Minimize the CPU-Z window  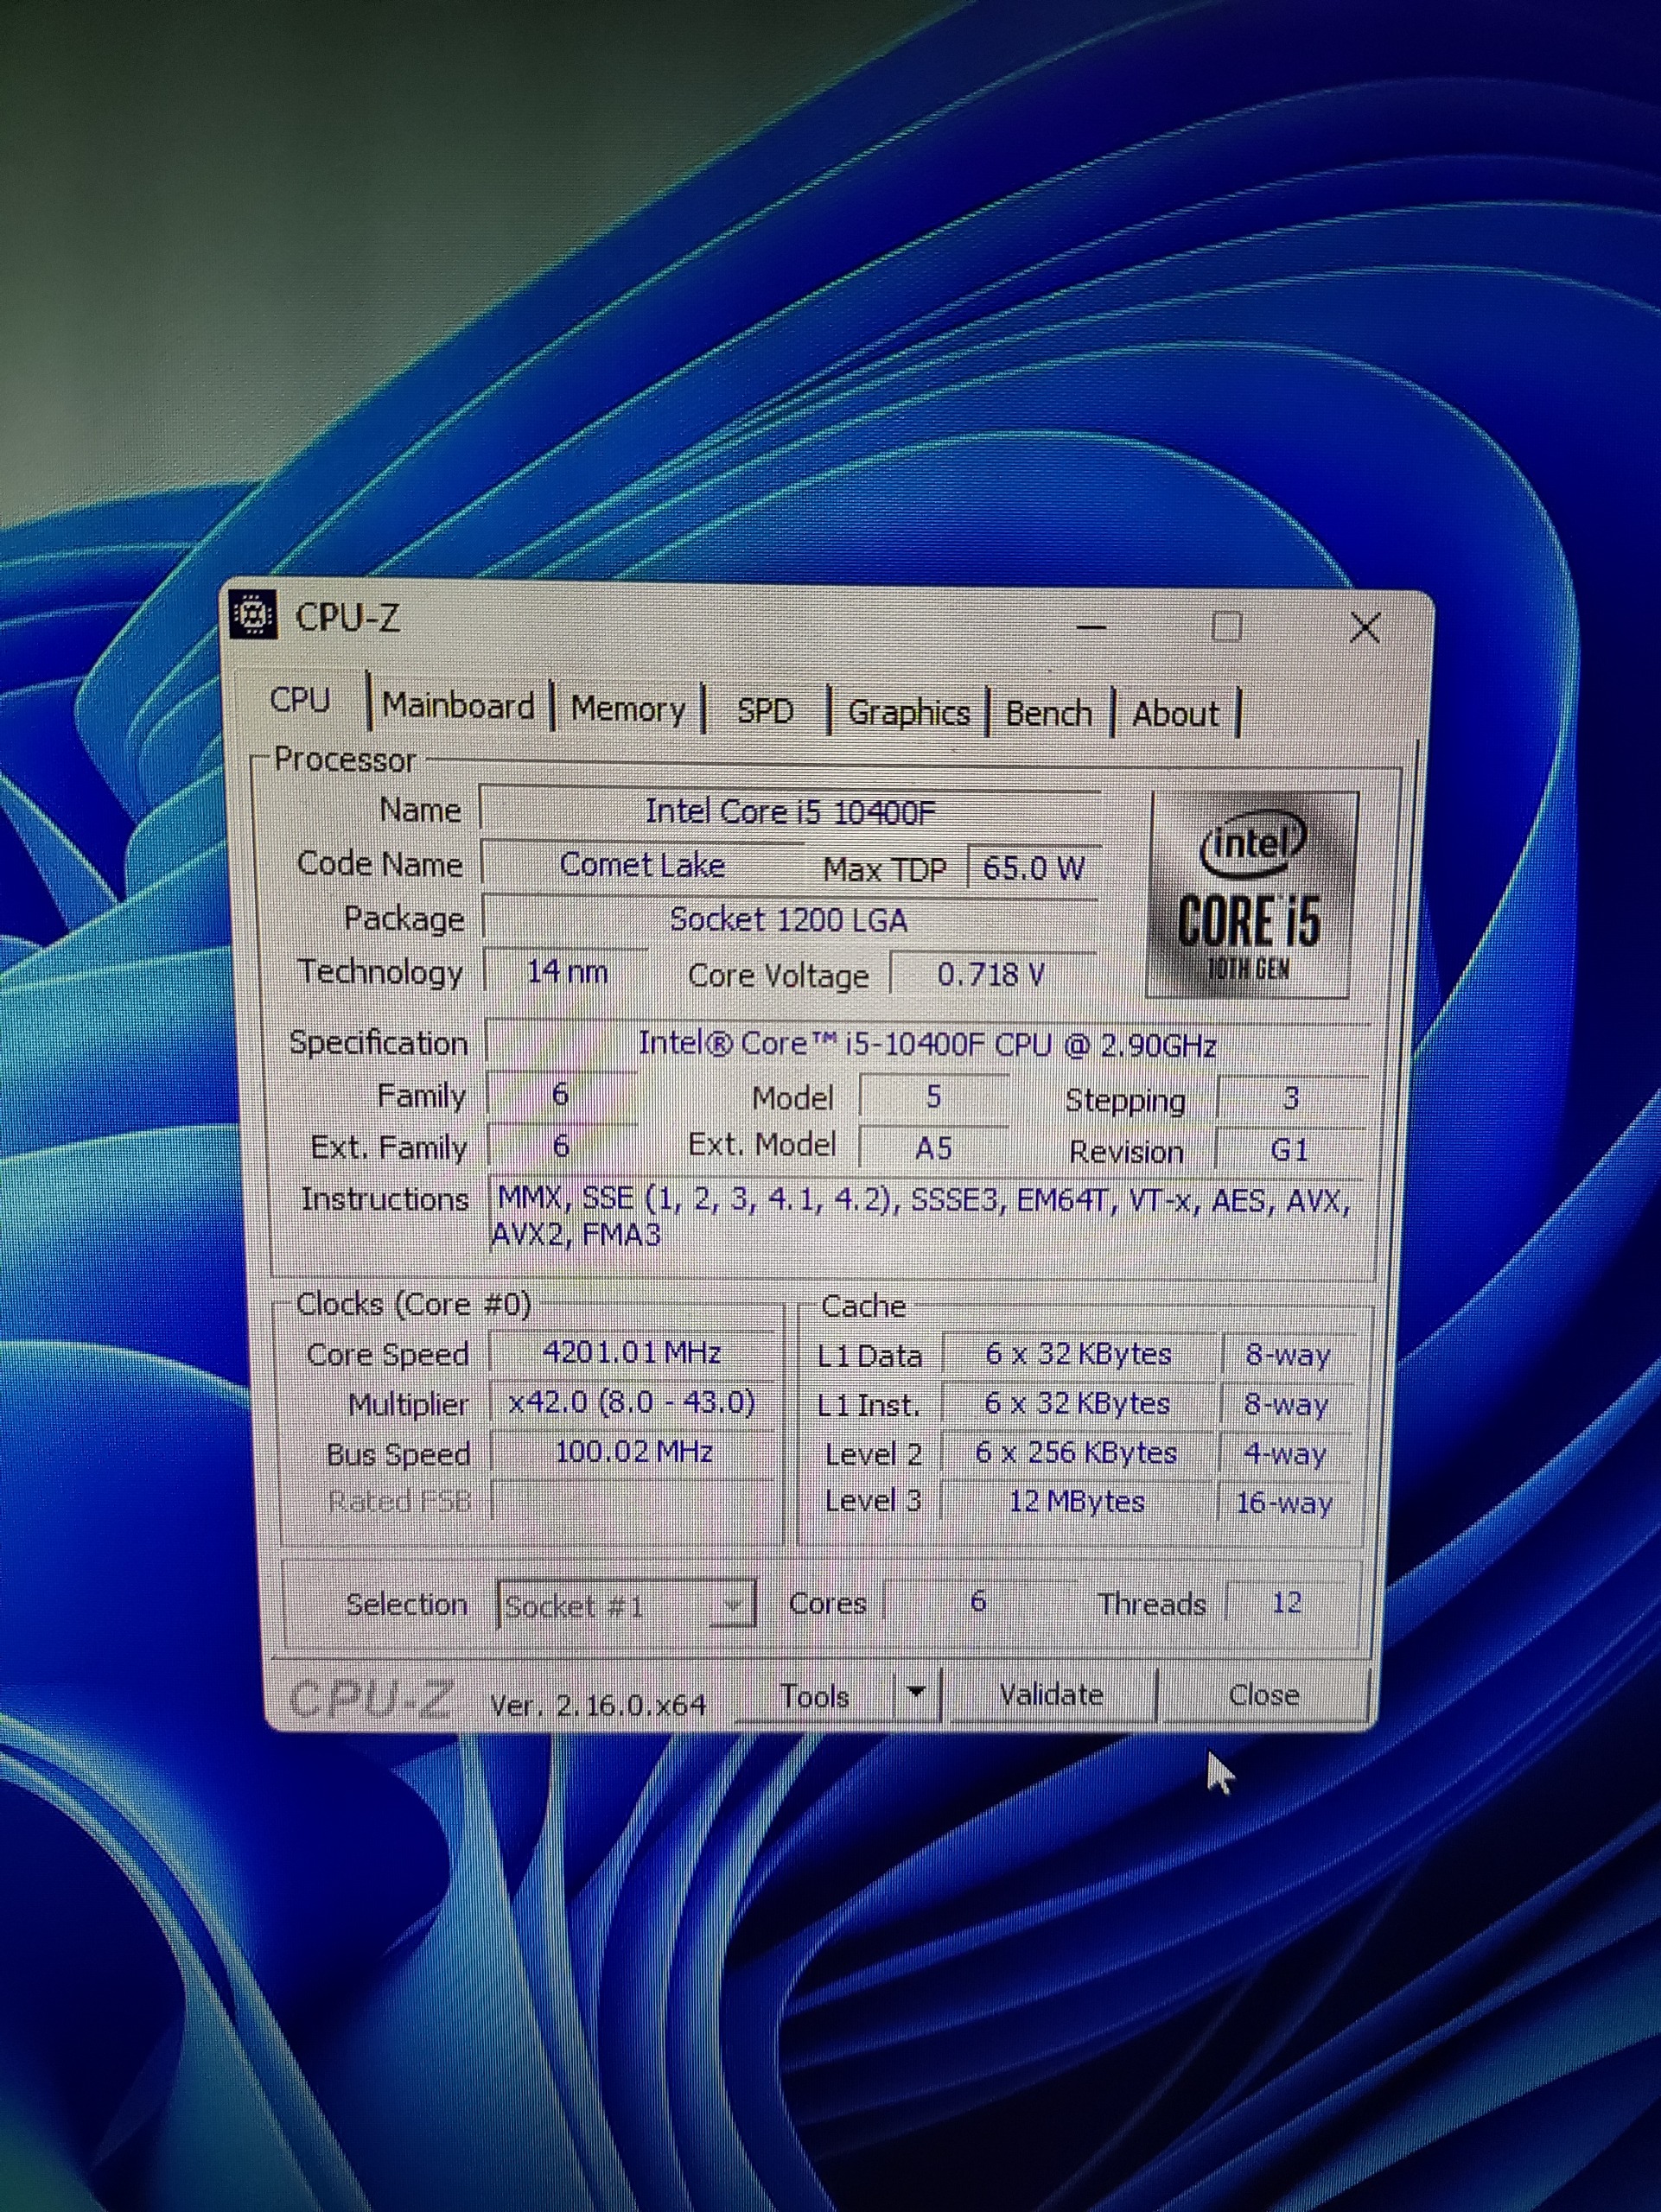click(1091, 628)
